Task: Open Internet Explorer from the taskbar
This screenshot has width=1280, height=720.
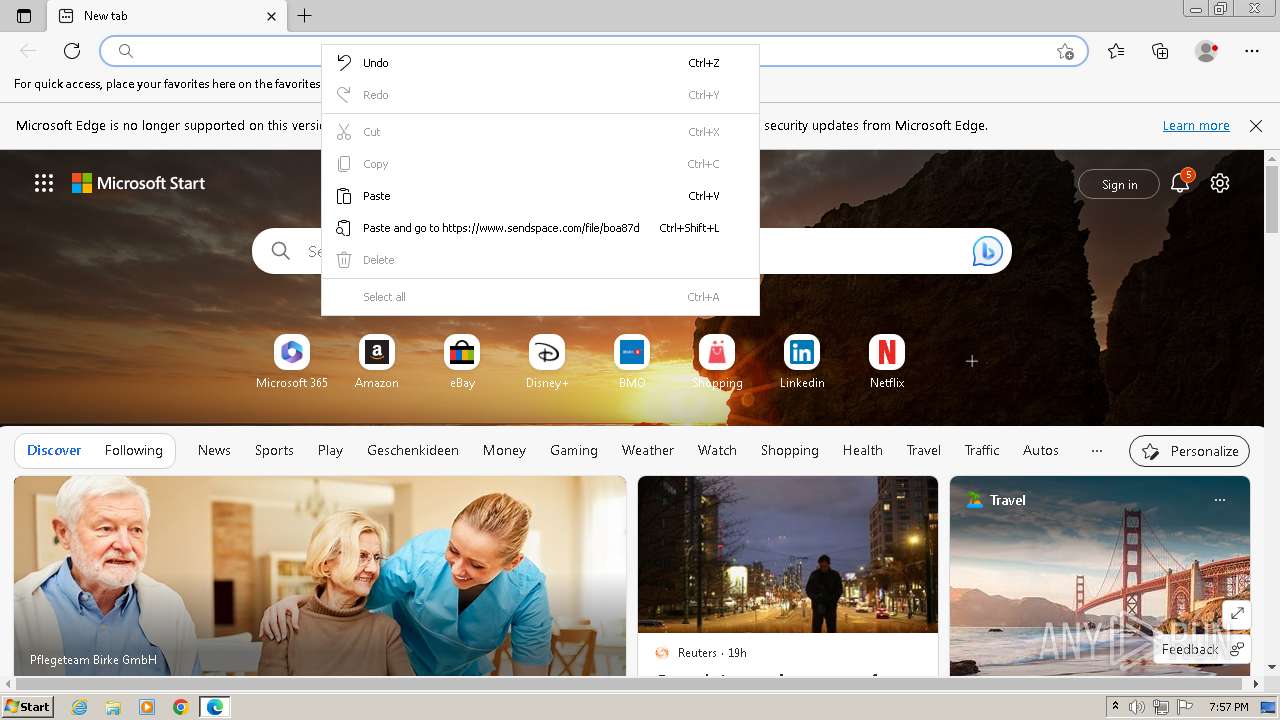Action: (80, 707)
